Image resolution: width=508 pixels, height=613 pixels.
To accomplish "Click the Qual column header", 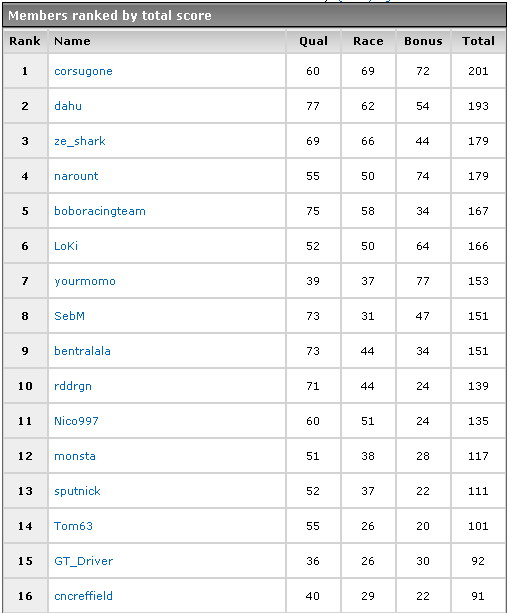I will (313, 41).
